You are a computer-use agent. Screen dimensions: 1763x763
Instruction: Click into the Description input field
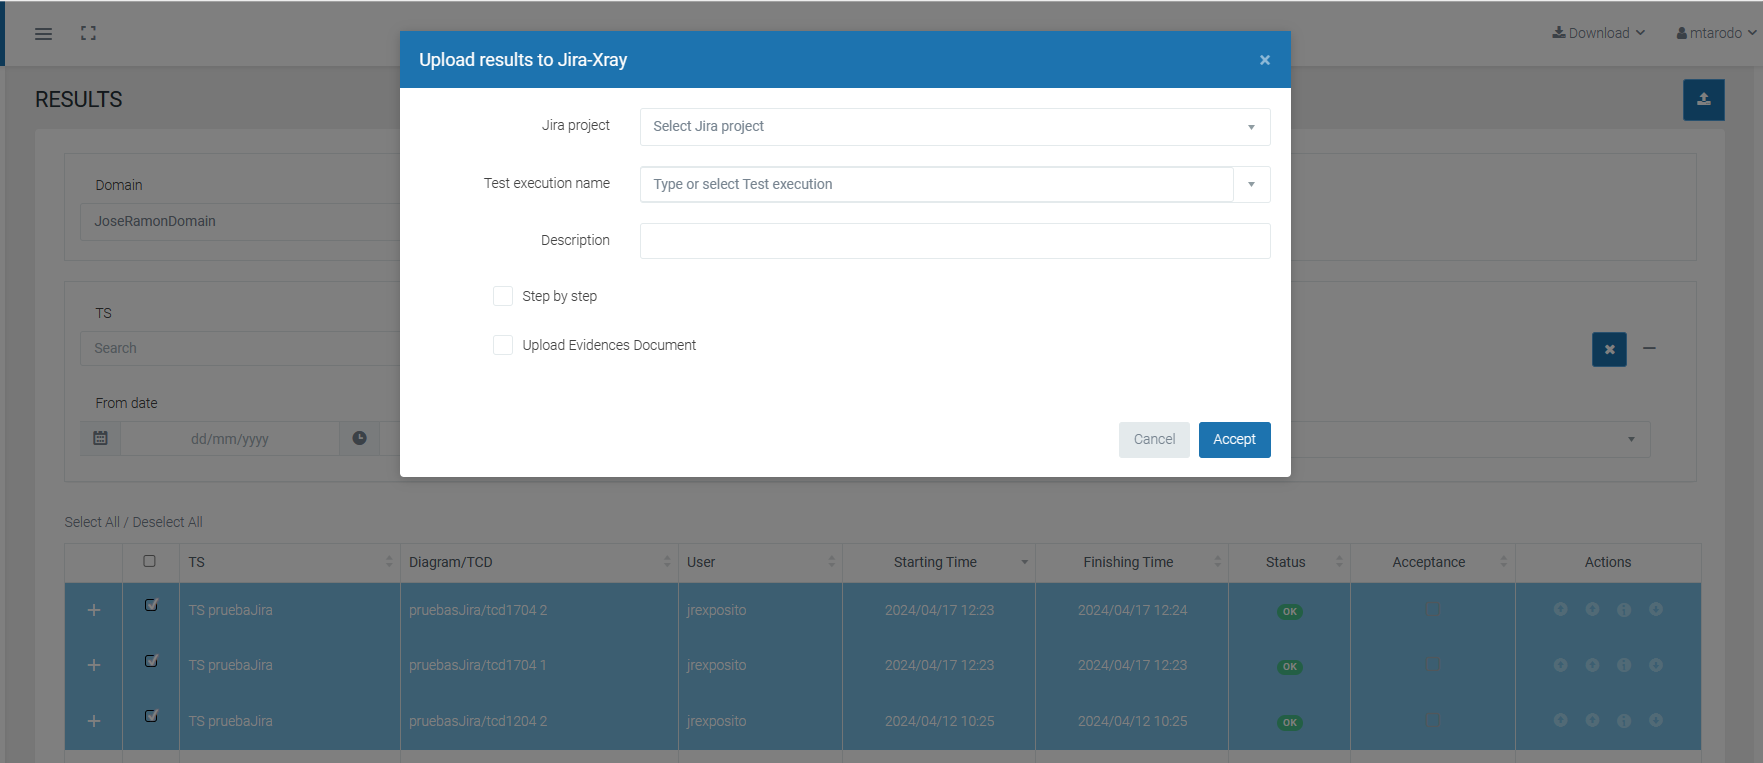click(x=954, y=241)
